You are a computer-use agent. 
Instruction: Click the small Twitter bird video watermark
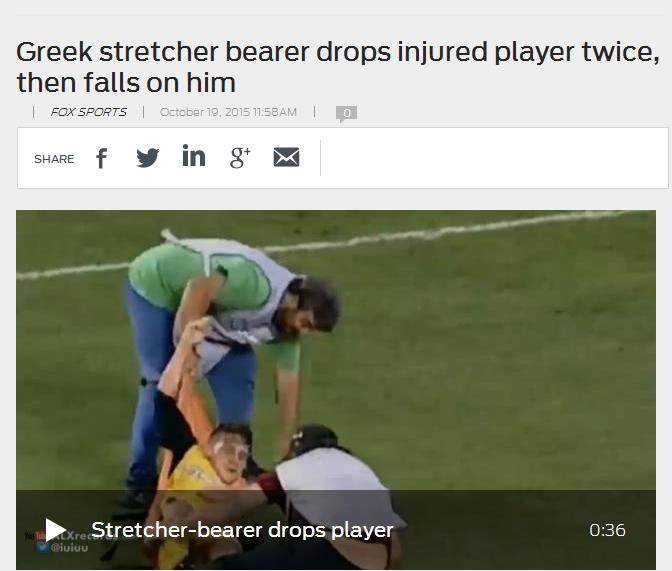(x=42, y=547)
